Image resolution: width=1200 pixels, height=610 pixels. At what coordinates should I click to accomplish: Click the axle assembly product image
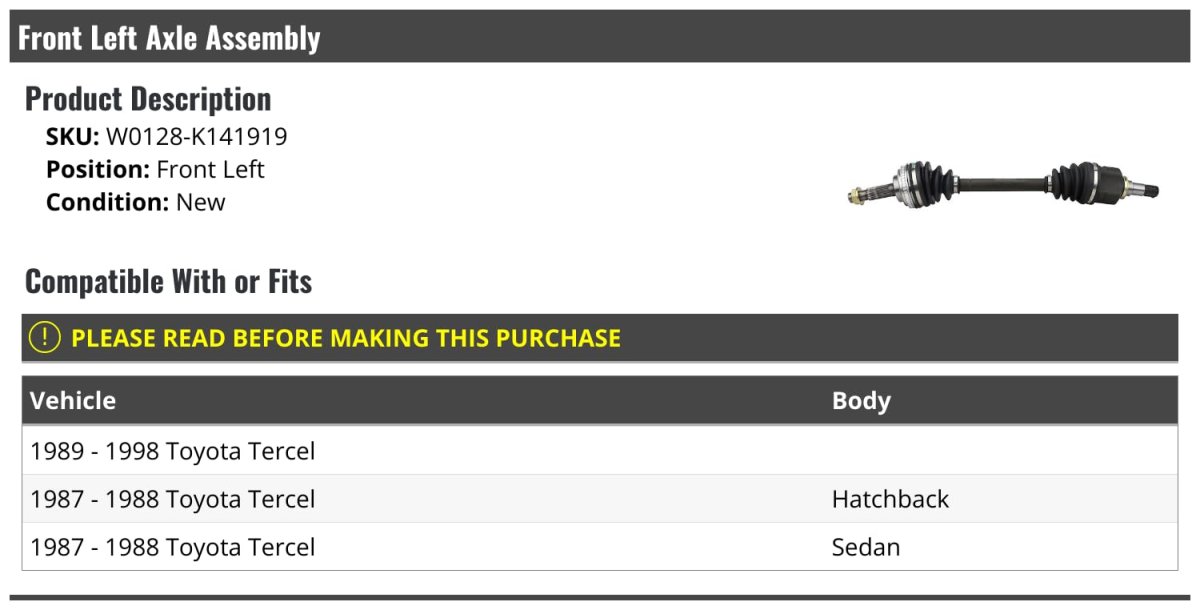1003,185
